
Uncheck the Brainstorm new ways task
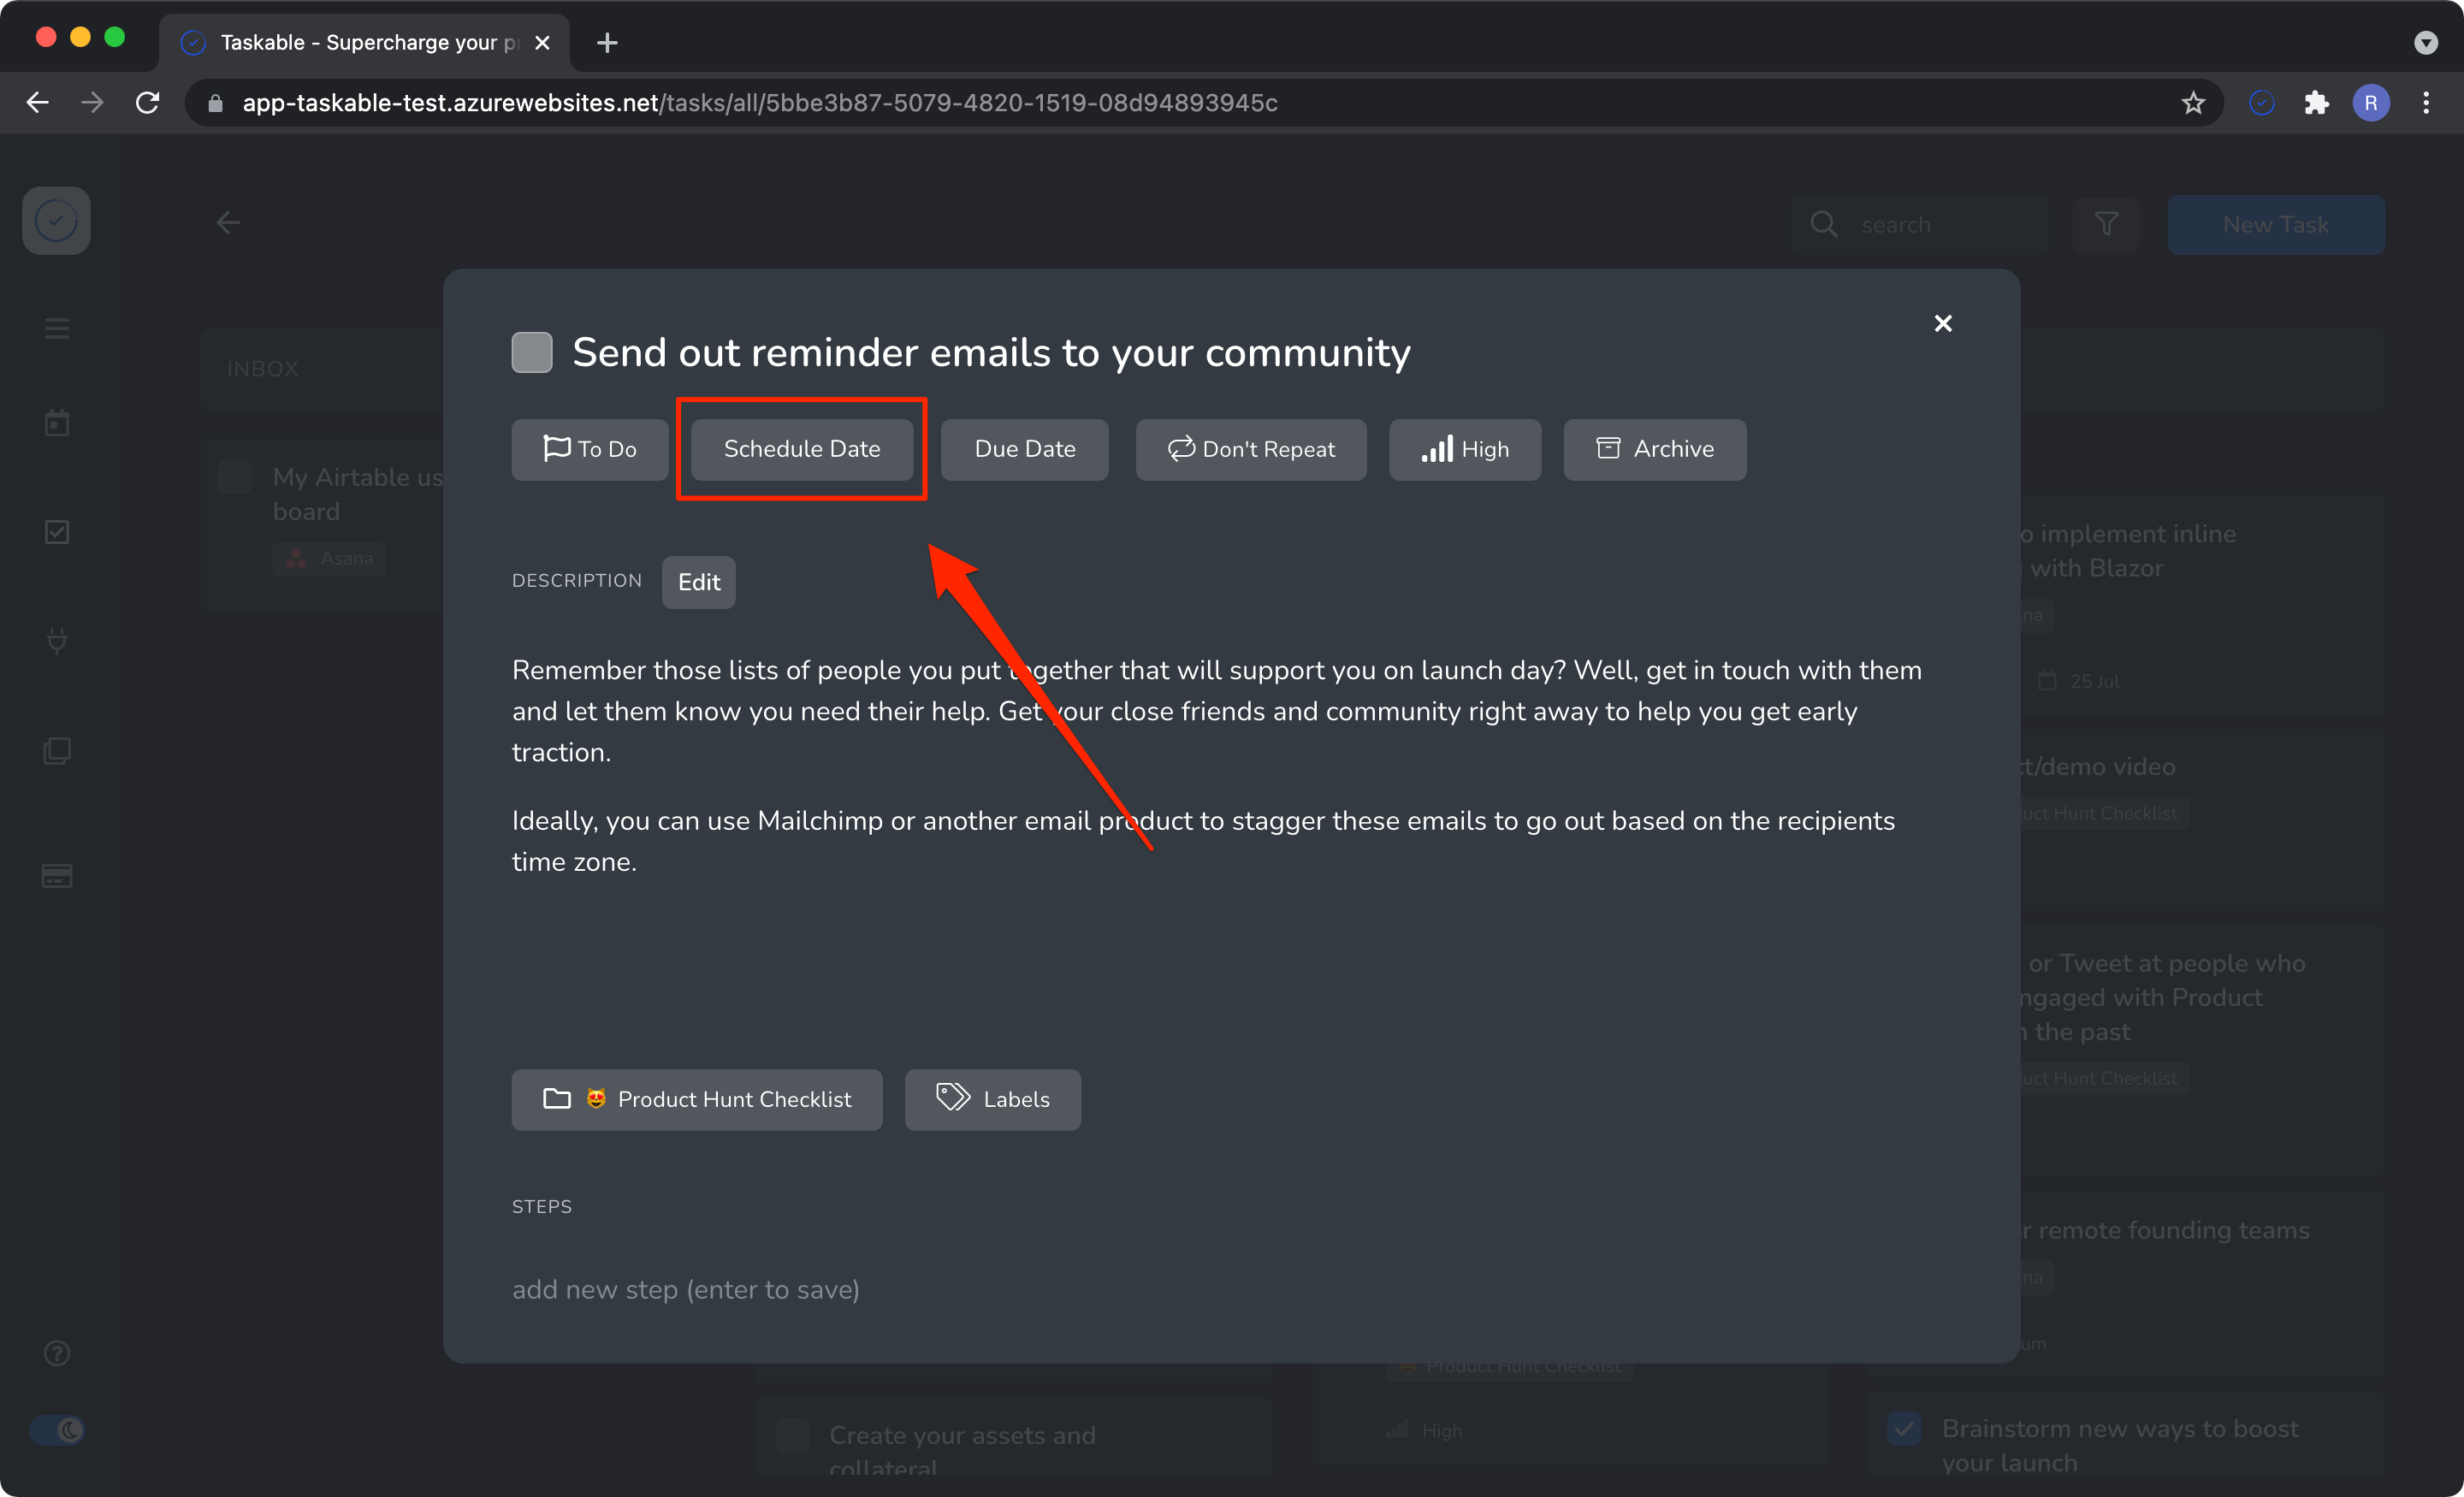1904,1428
